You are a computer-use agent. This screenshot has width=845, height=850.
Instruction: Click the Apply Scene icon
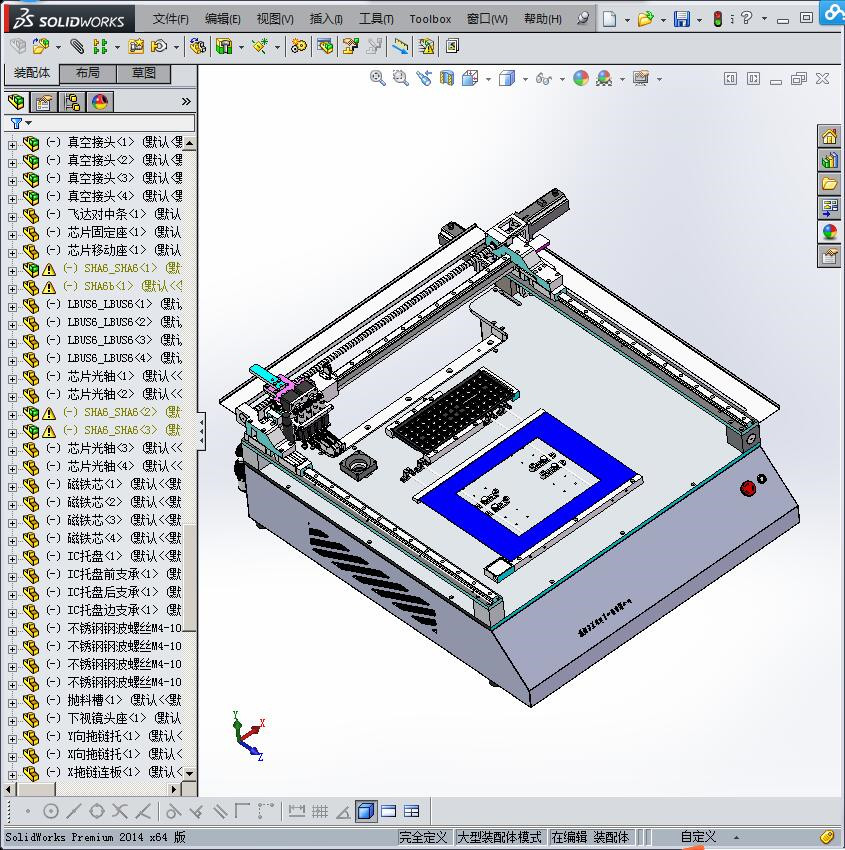[604, 79]
